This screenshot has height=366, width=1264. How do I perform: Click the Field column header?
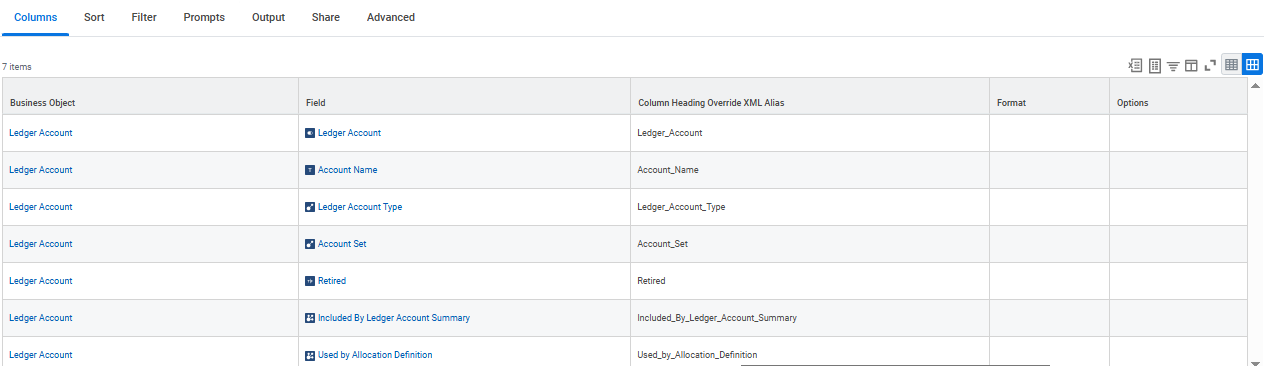464,96
